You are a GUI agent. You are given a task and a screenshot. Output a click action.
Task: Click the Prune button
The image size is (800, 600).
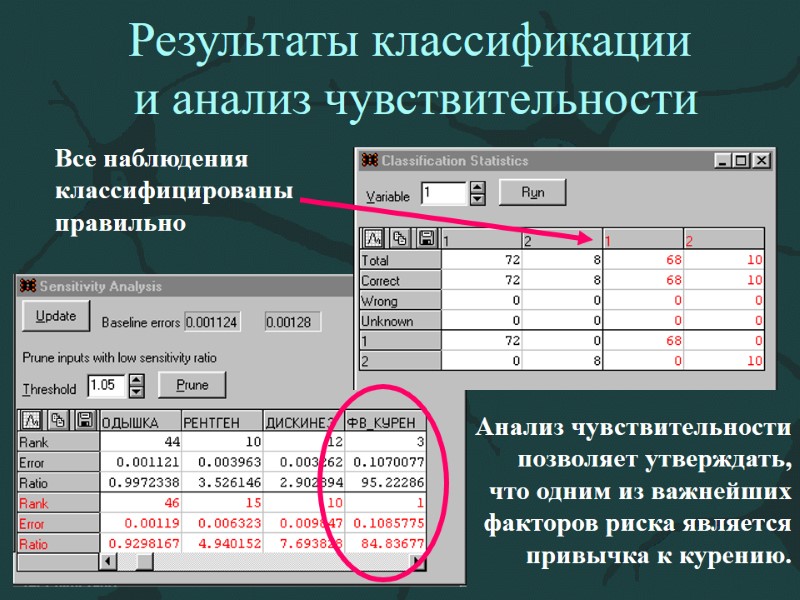[x=192, y=385]
